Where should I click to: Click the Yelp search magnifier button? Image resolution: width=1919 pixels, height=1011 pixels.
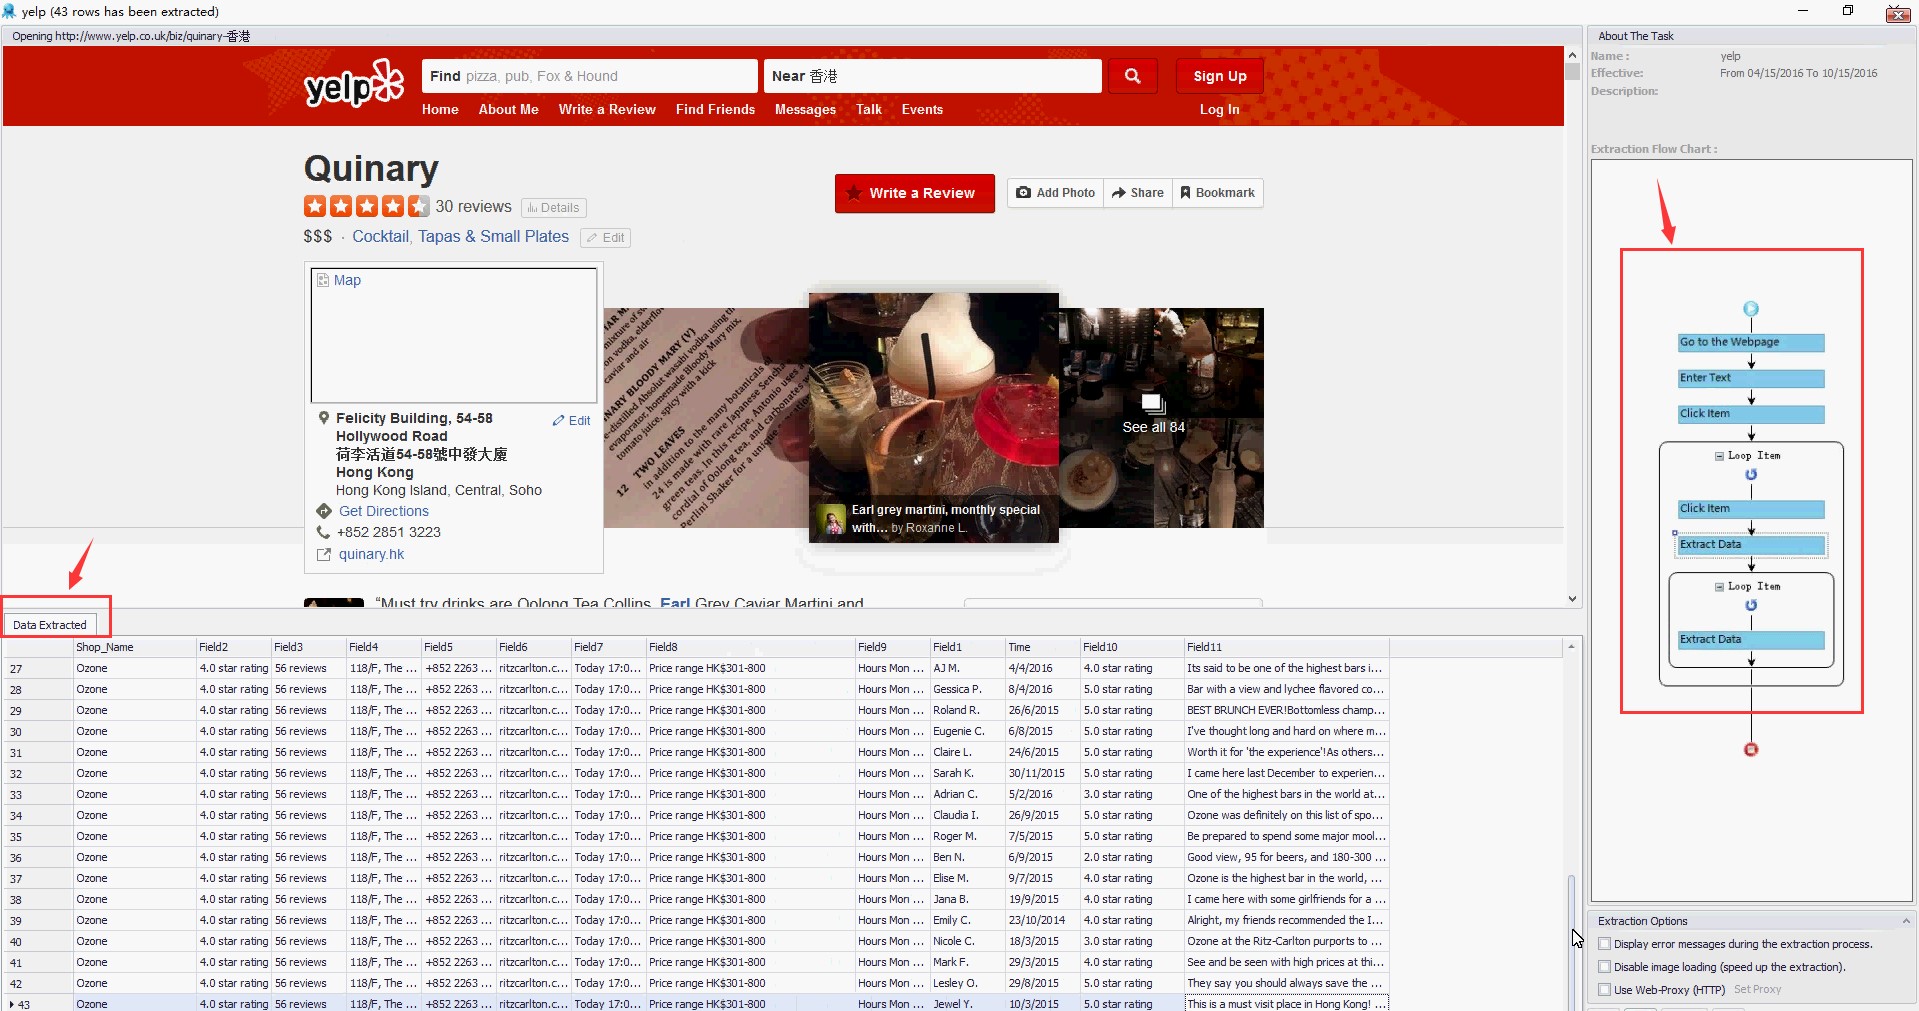(x=1132, y=76)
